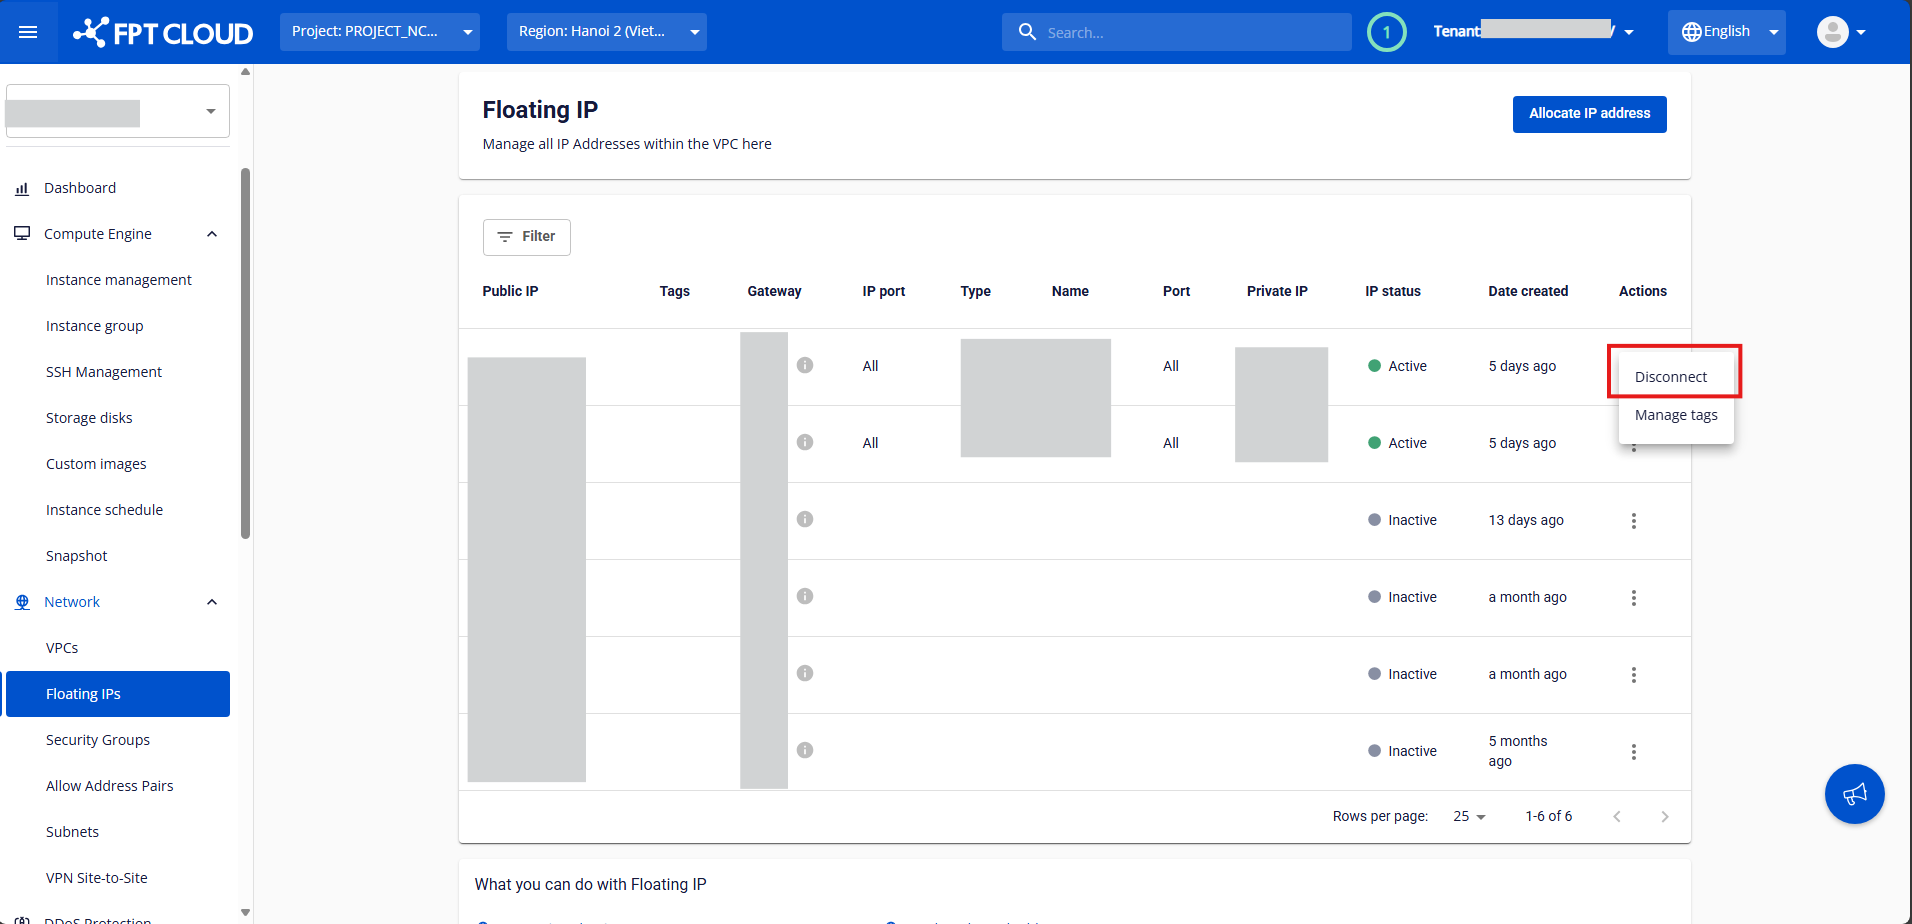1912x924 pixels.
Task: Open the Project selector dropdown
Action: pyautogui.click(x=380, y=32)
